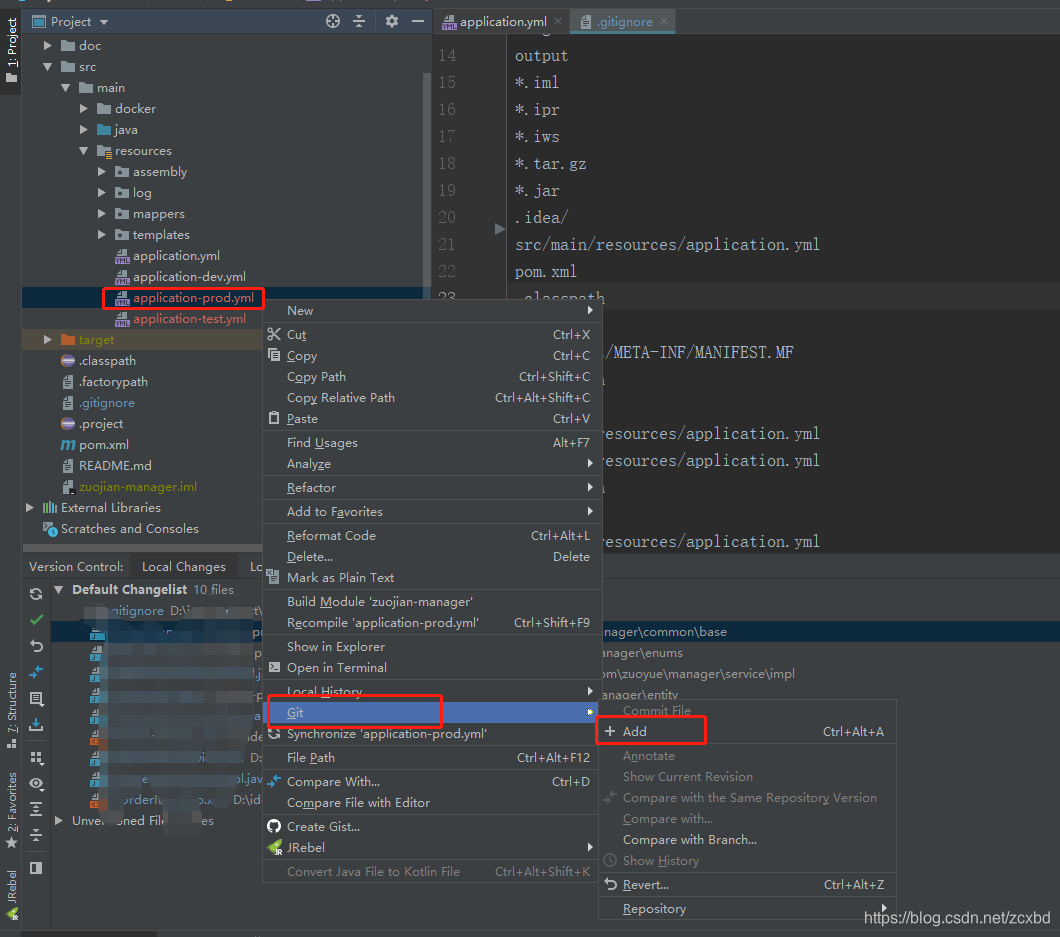The height and width of the screenshot is (937, 1060).
Task: Select pom.xml in project tree
Action: coord(103,444)
